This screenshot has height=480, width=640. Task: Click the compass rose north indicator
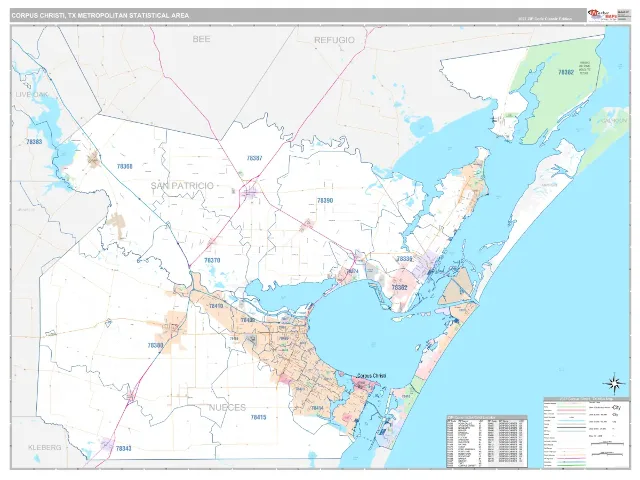point(614,384)
